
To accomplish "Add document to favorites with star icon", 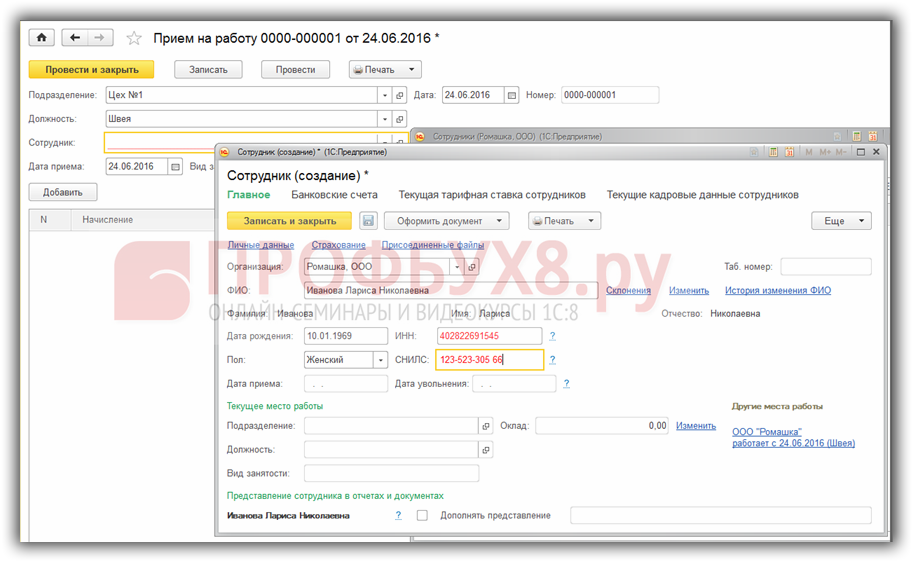I will click(134, 38).
